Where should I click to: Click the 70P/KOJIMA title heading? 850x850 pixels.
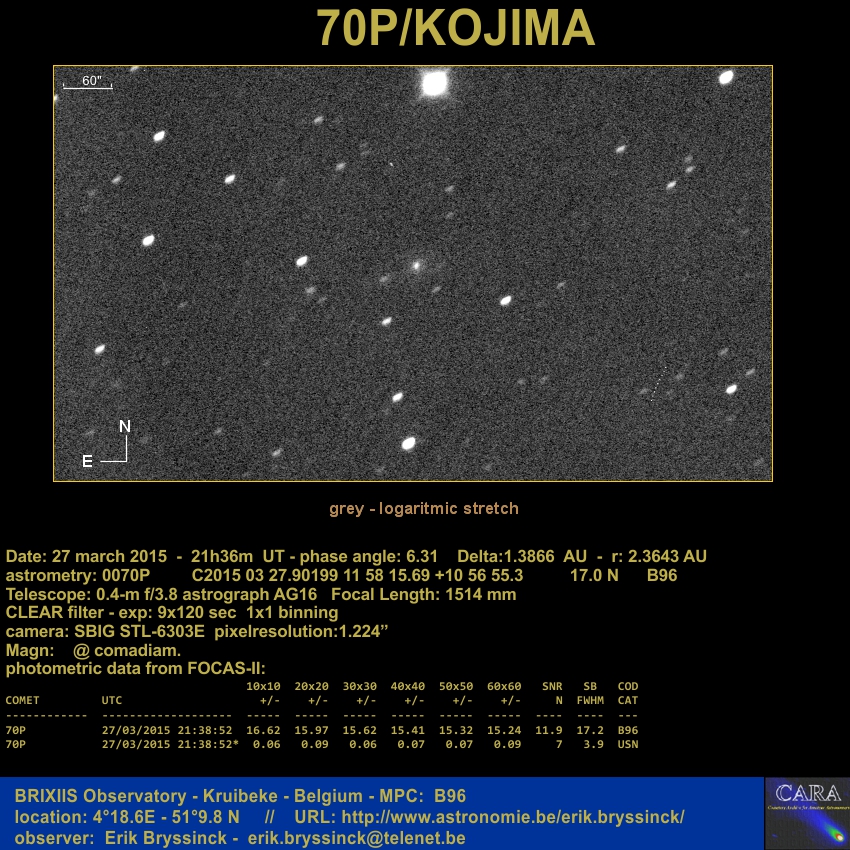456,29
